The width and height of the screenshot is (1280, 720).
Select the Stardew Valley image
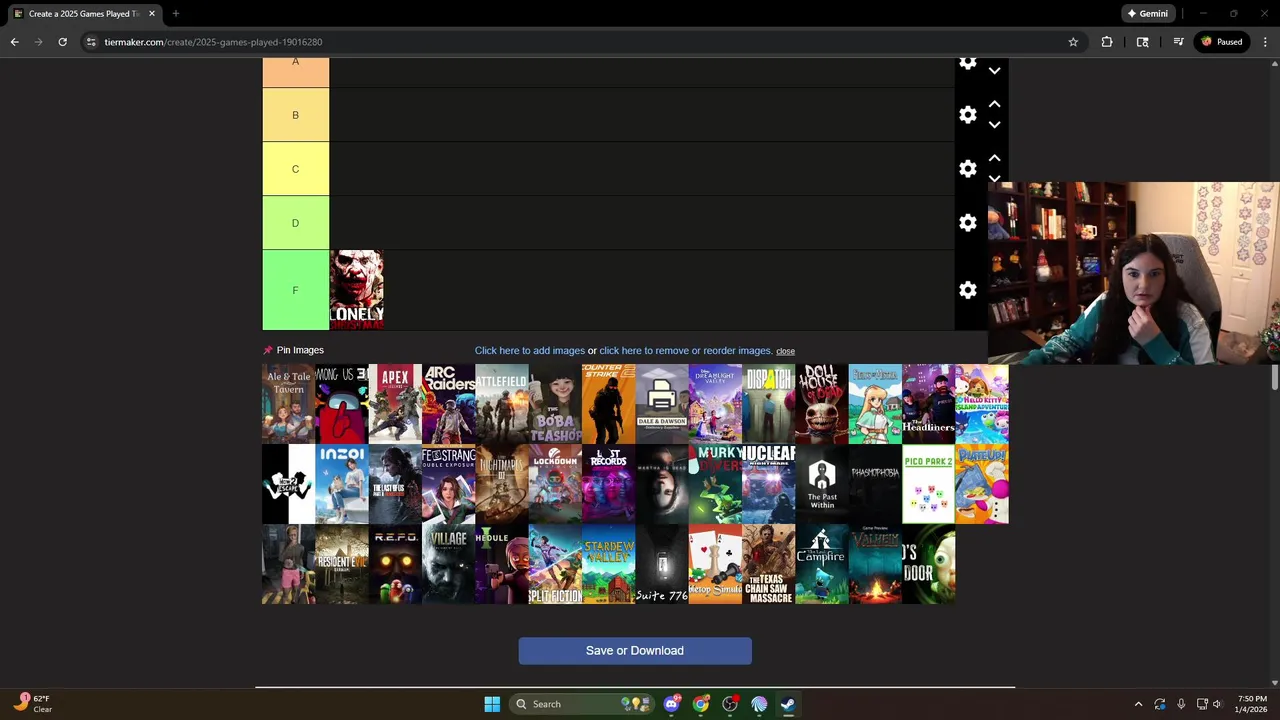[608, 564]
